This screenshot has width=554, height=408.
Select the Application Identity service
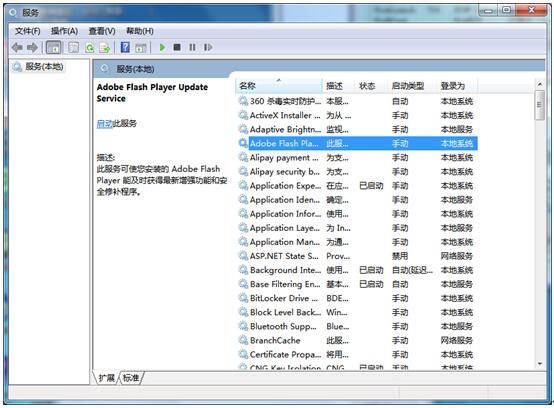click(357, 200)
